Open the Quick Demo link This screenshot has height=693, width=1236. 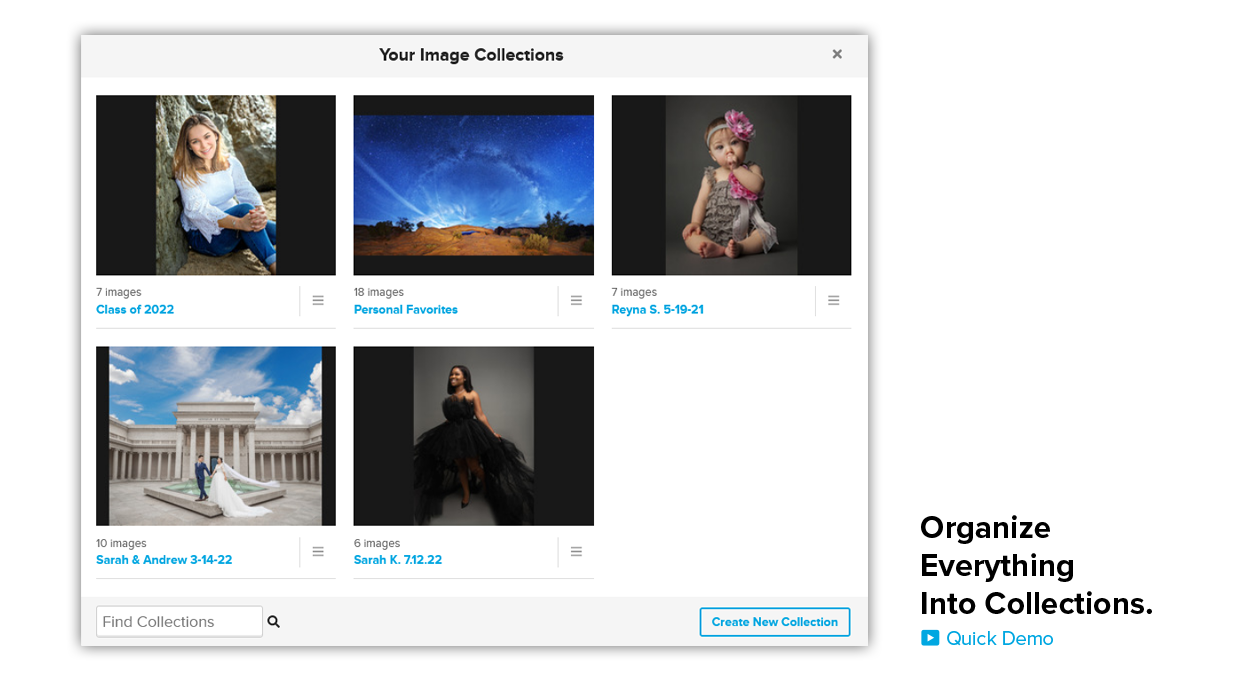point(999,638)
